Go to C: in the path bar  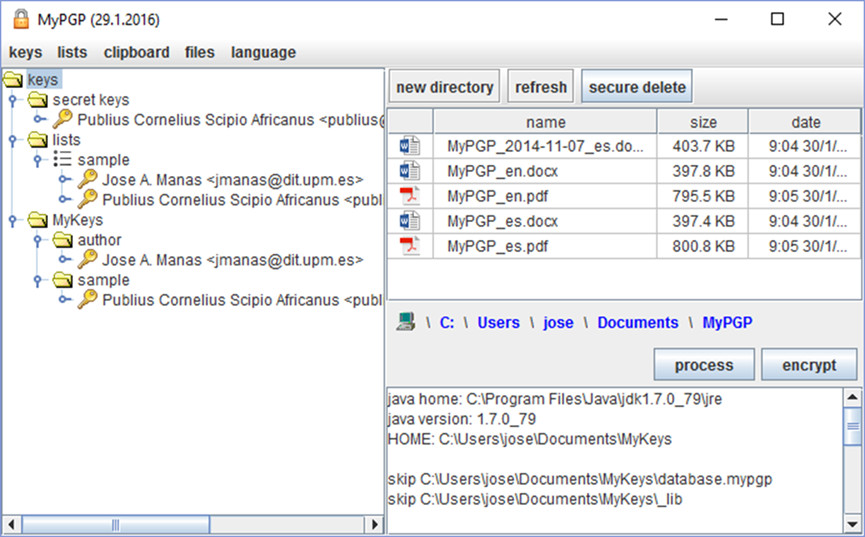[447, 322]
